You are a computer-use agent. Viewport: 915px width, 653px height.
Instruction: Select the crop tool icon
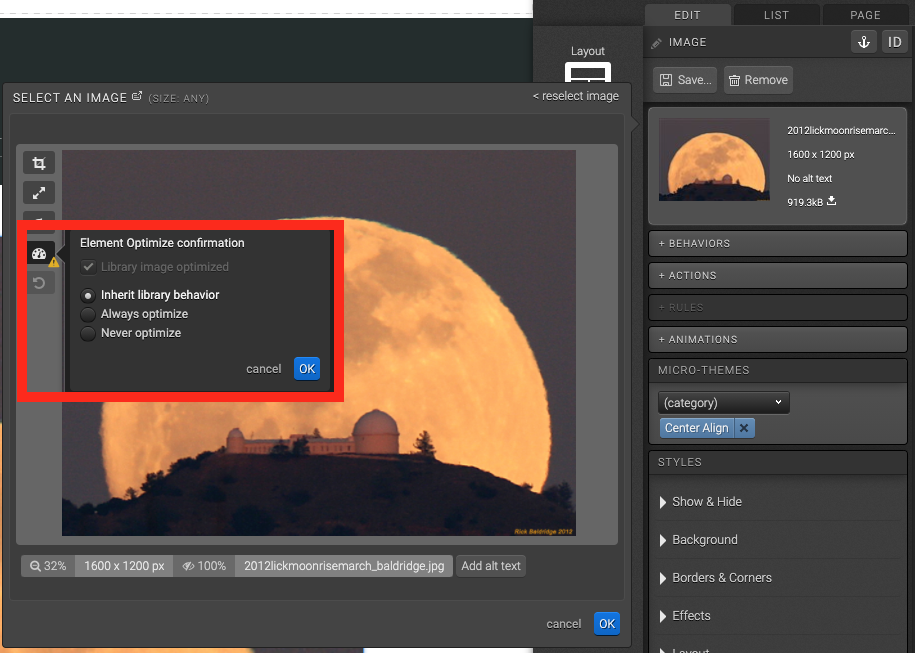click(x=39, y=163)
